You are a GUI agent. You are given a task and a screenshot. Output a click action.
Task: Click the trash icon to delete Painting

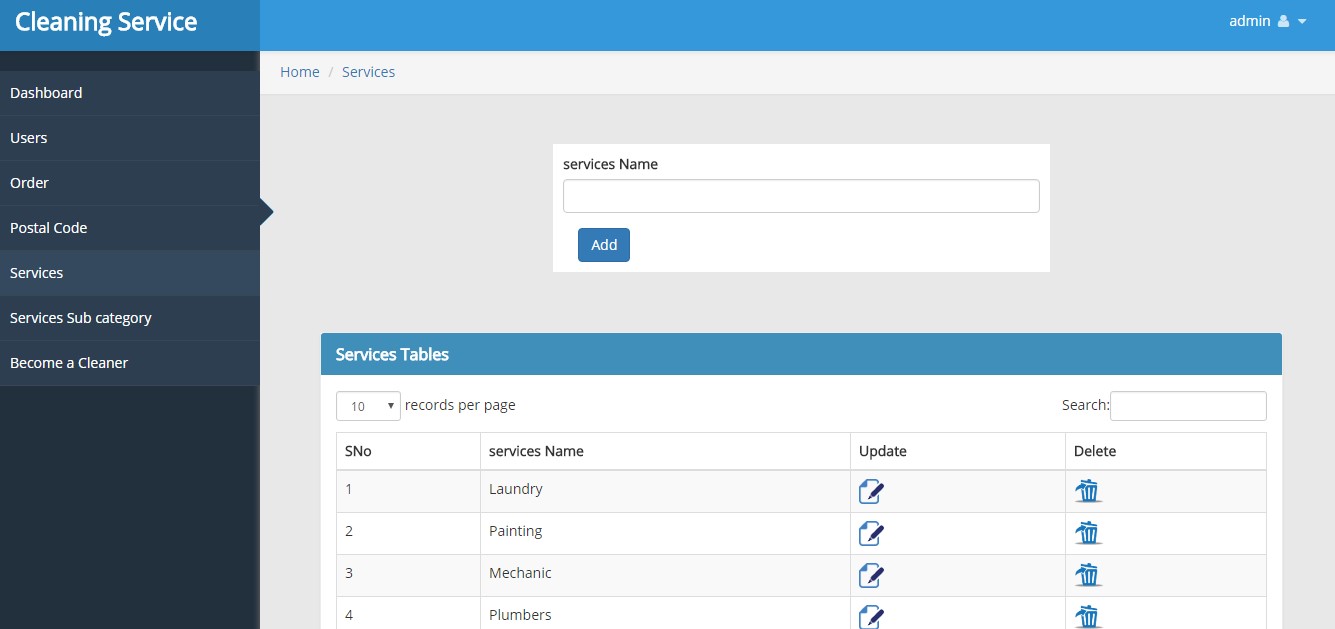tap(1087, 533)
